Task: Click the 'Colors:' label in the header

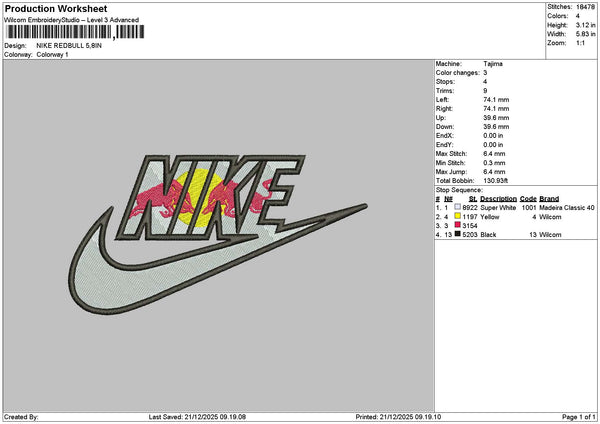Action: click(558, 16)
